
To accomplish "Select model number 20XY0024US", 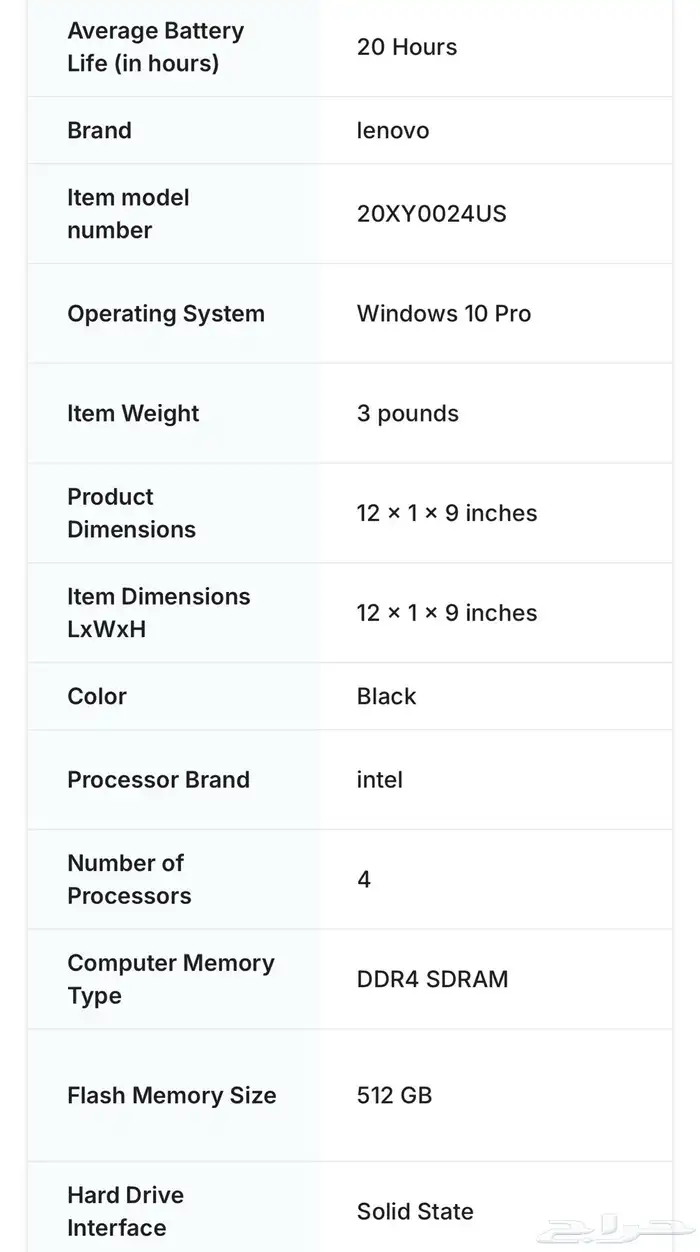I will (x=431, y=214).
